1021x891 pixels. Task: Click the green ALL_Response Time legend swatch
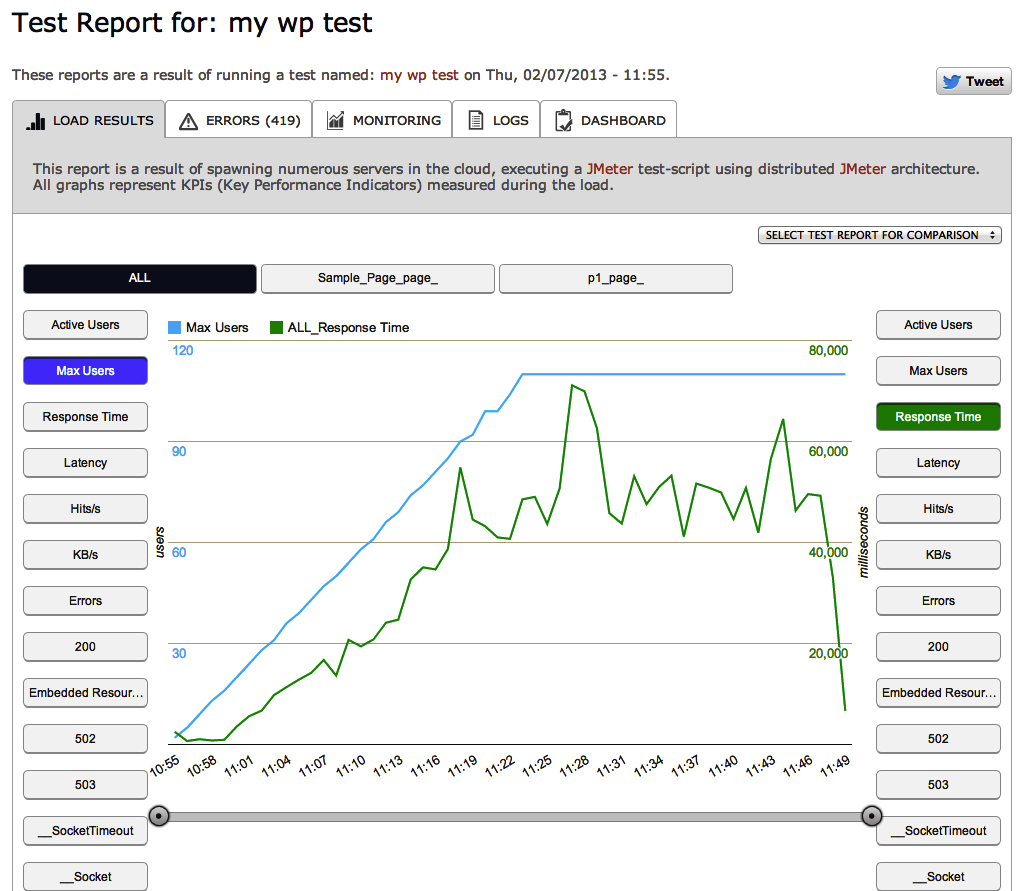(x=276, y=328)
